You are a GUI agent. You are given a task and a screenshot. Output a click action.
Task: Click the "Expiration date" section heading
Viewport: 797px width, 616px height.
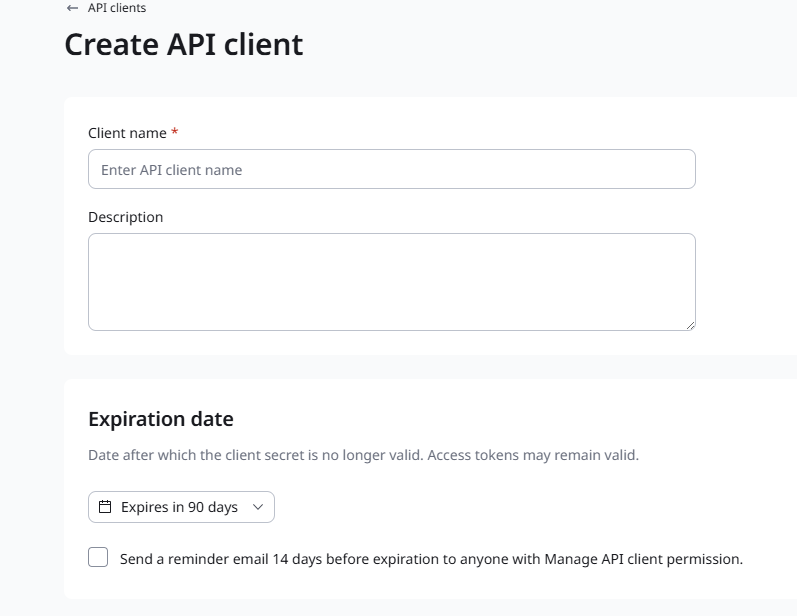[160, 418]
